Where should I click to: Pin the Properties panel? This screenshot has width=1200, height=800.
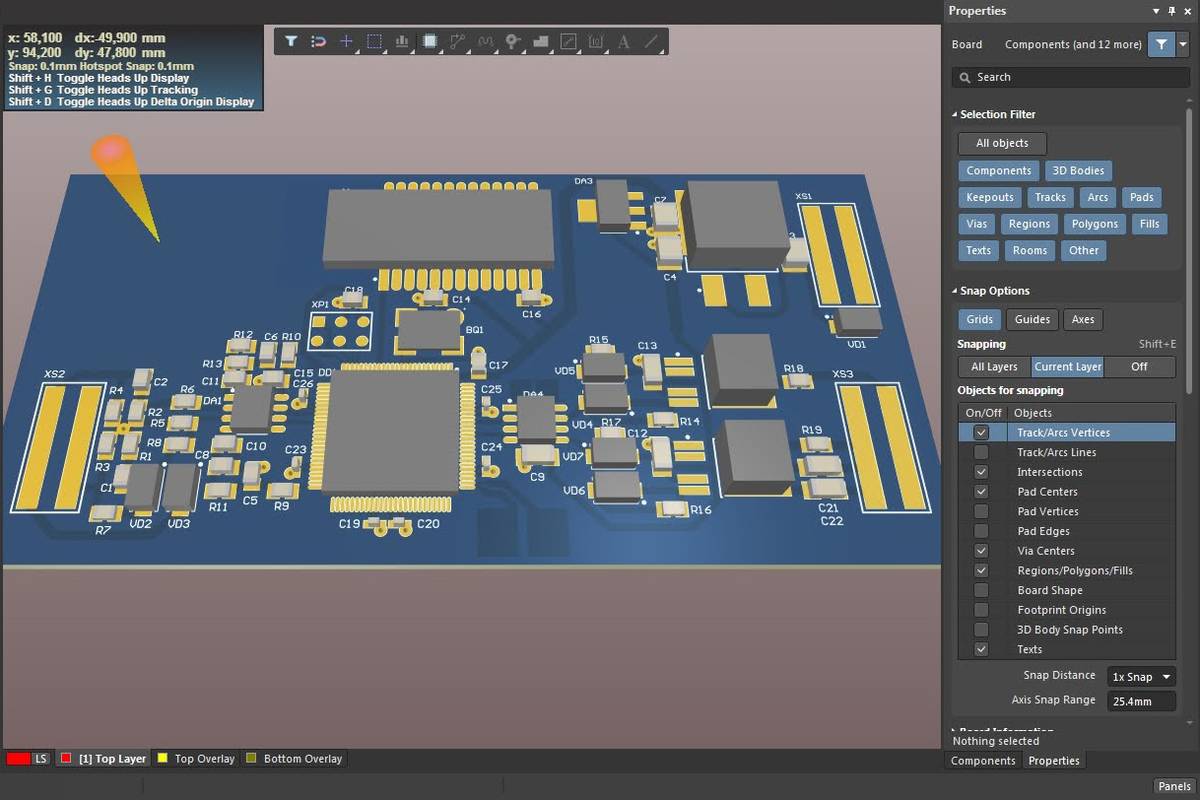click(x=1172, y=11)
